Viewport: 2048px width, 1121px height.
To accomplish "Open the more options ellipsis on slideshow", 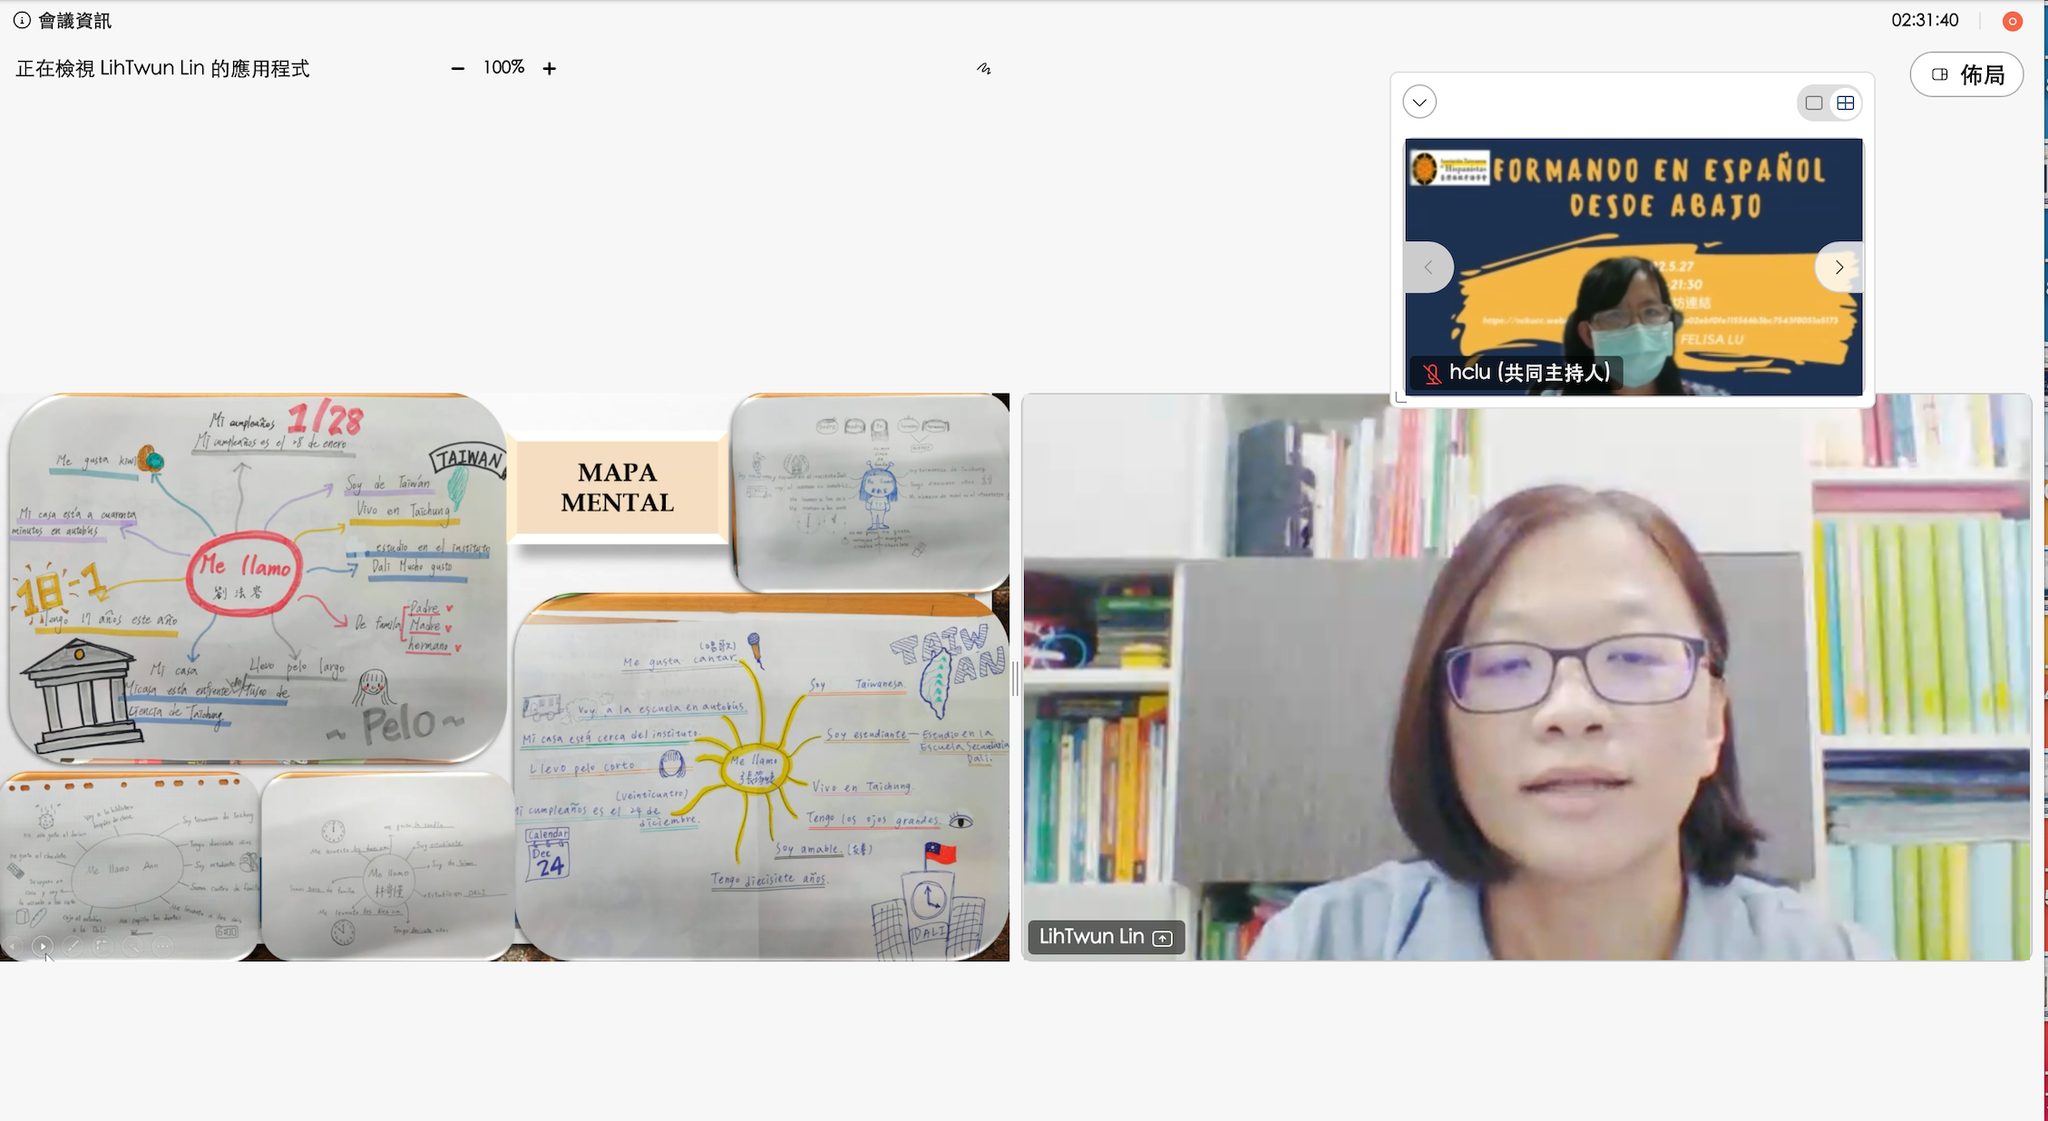I will tap(162, 946).
